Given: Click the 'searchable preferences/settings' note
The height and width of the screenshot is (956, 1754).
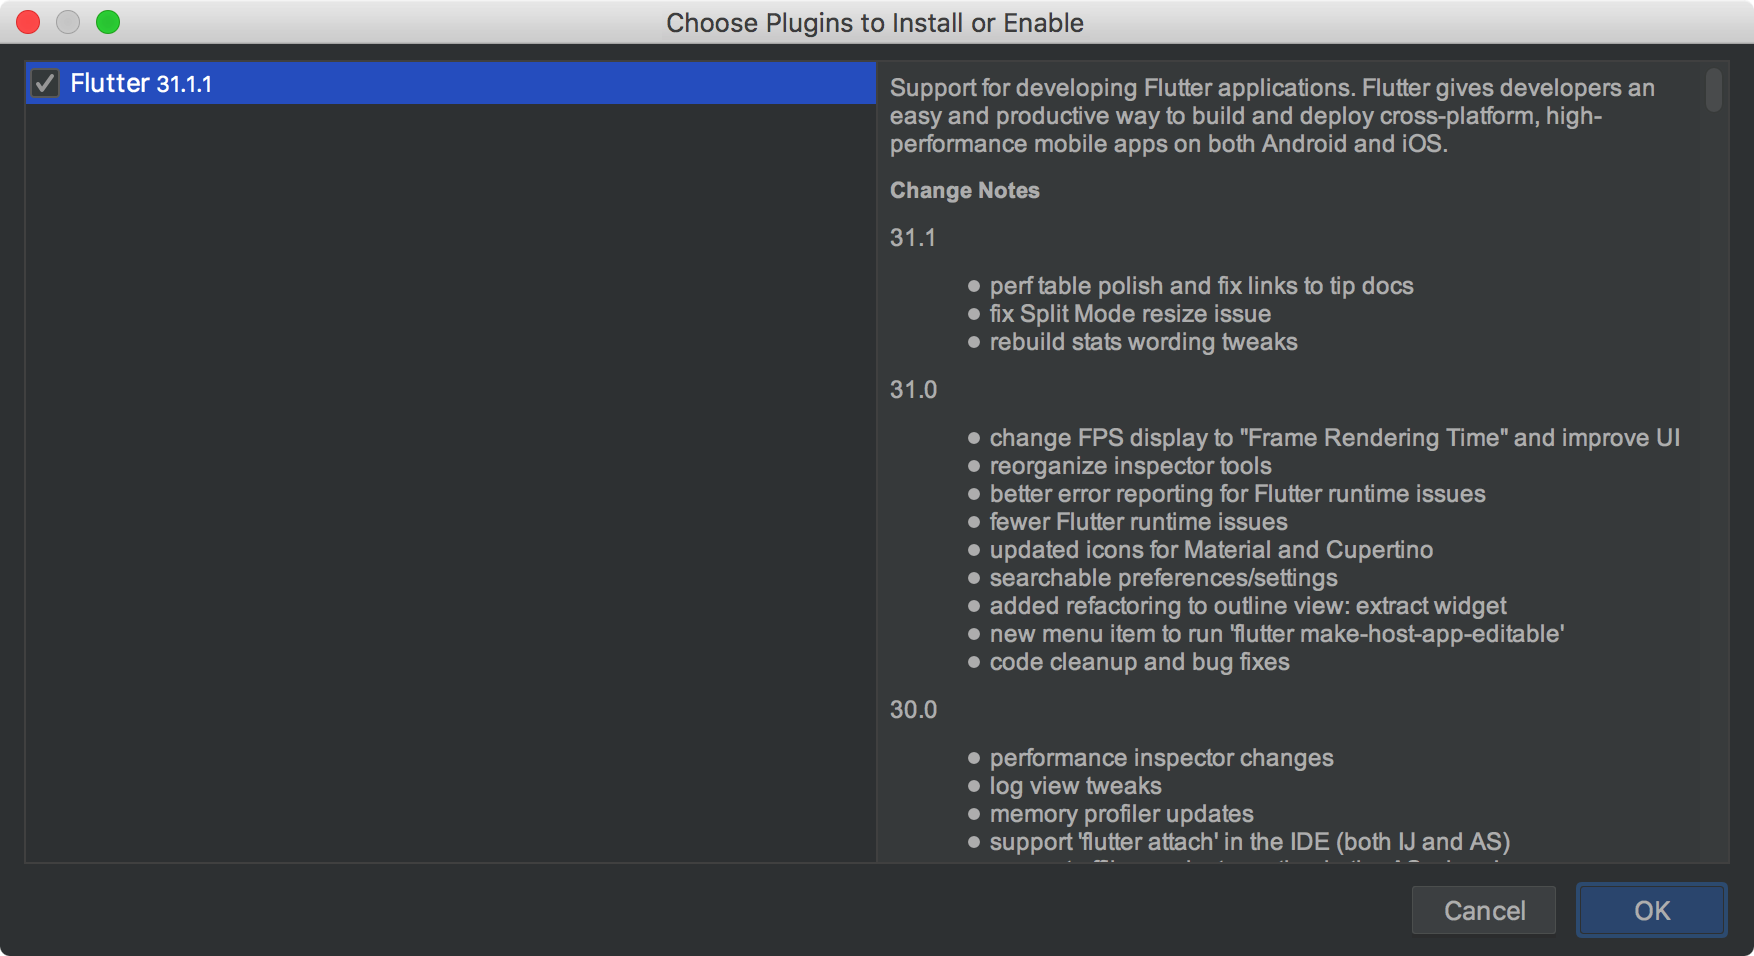Looking at the screenshot, I should point(1163,578).
